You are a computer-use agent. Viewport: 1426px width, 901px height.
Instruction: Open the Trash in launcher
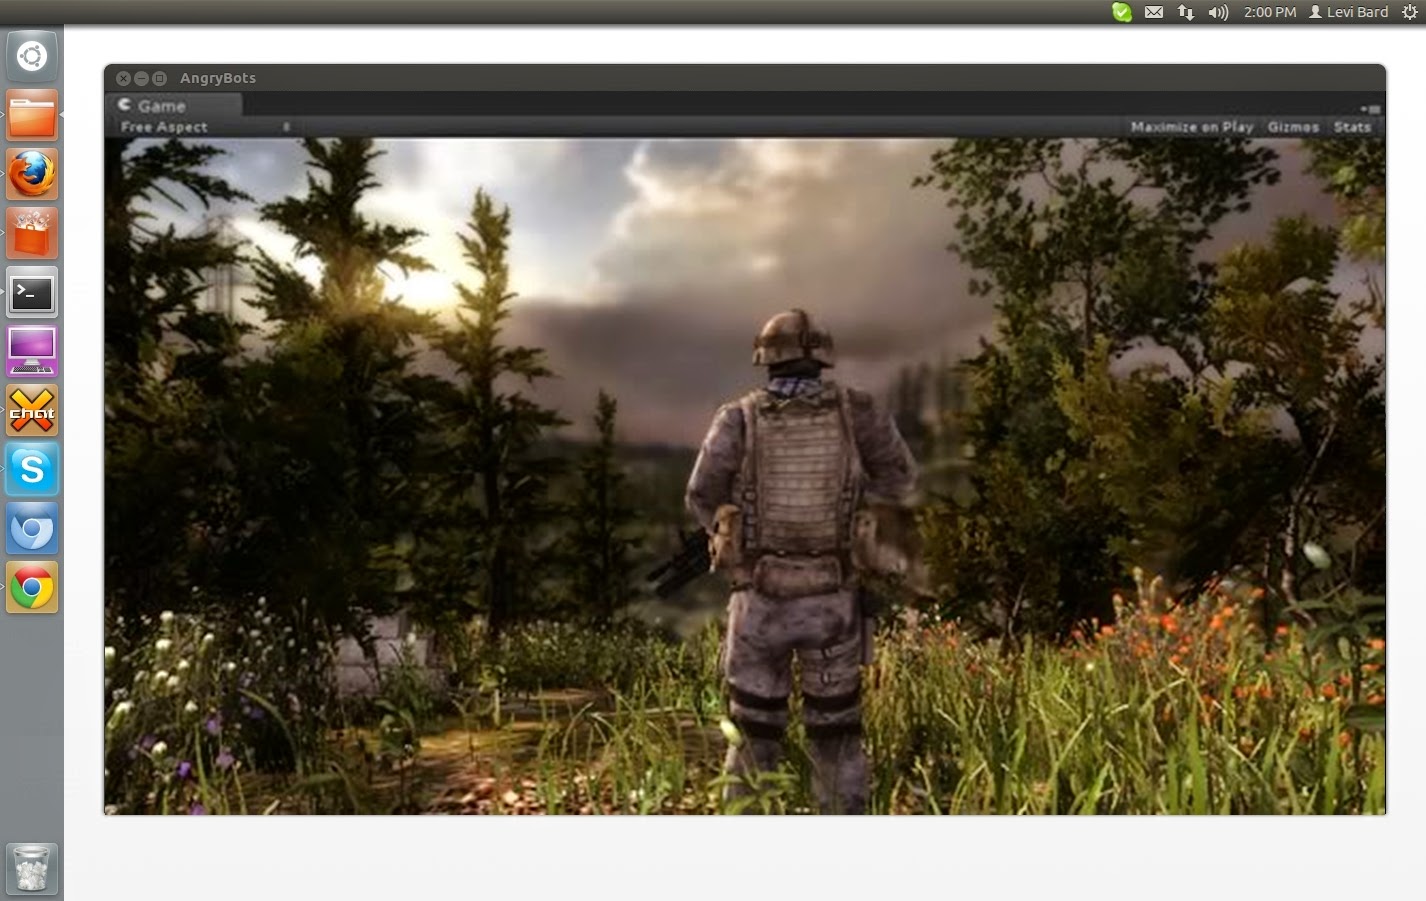pyautogui.click(x=32, y=868)
